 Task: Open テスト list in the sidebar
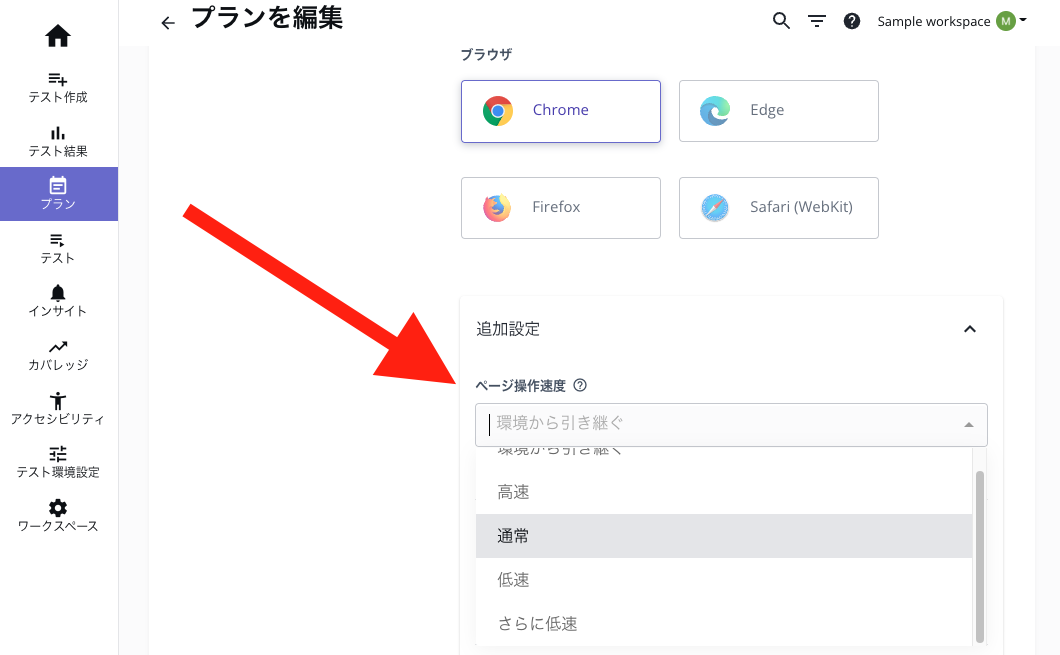tap(58, 249)
